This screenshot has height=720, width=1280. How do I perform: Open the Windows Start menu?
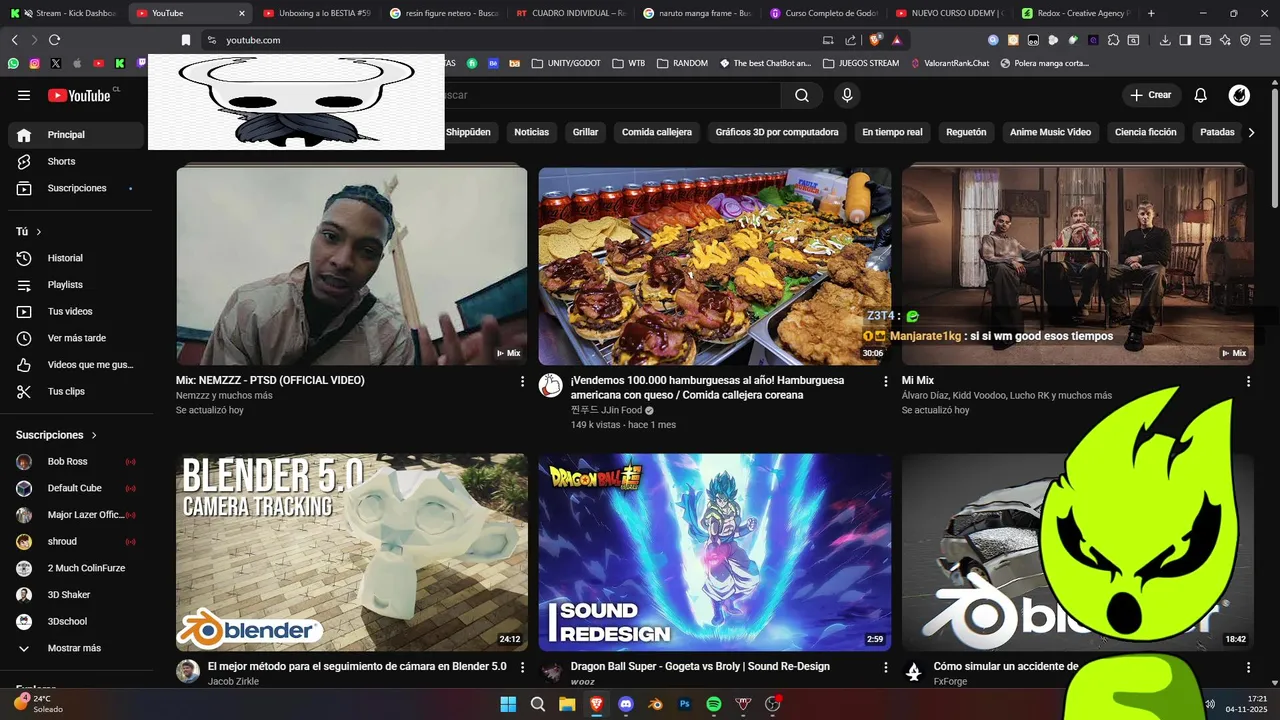[508, 704]
